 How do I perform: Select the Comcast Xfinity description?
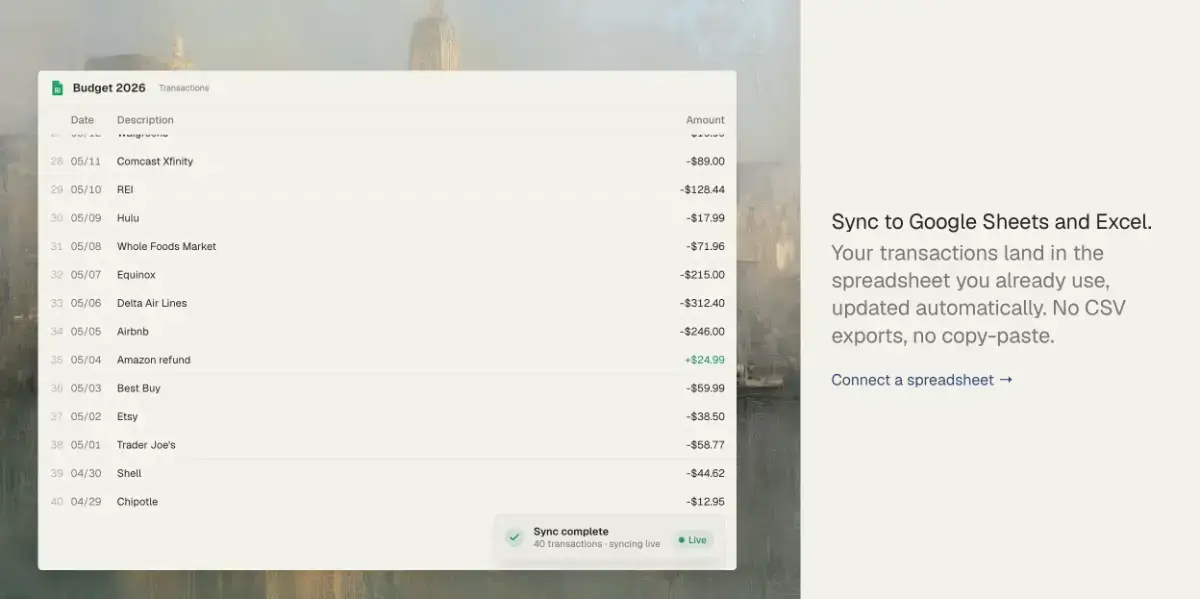tap(155, 161)
